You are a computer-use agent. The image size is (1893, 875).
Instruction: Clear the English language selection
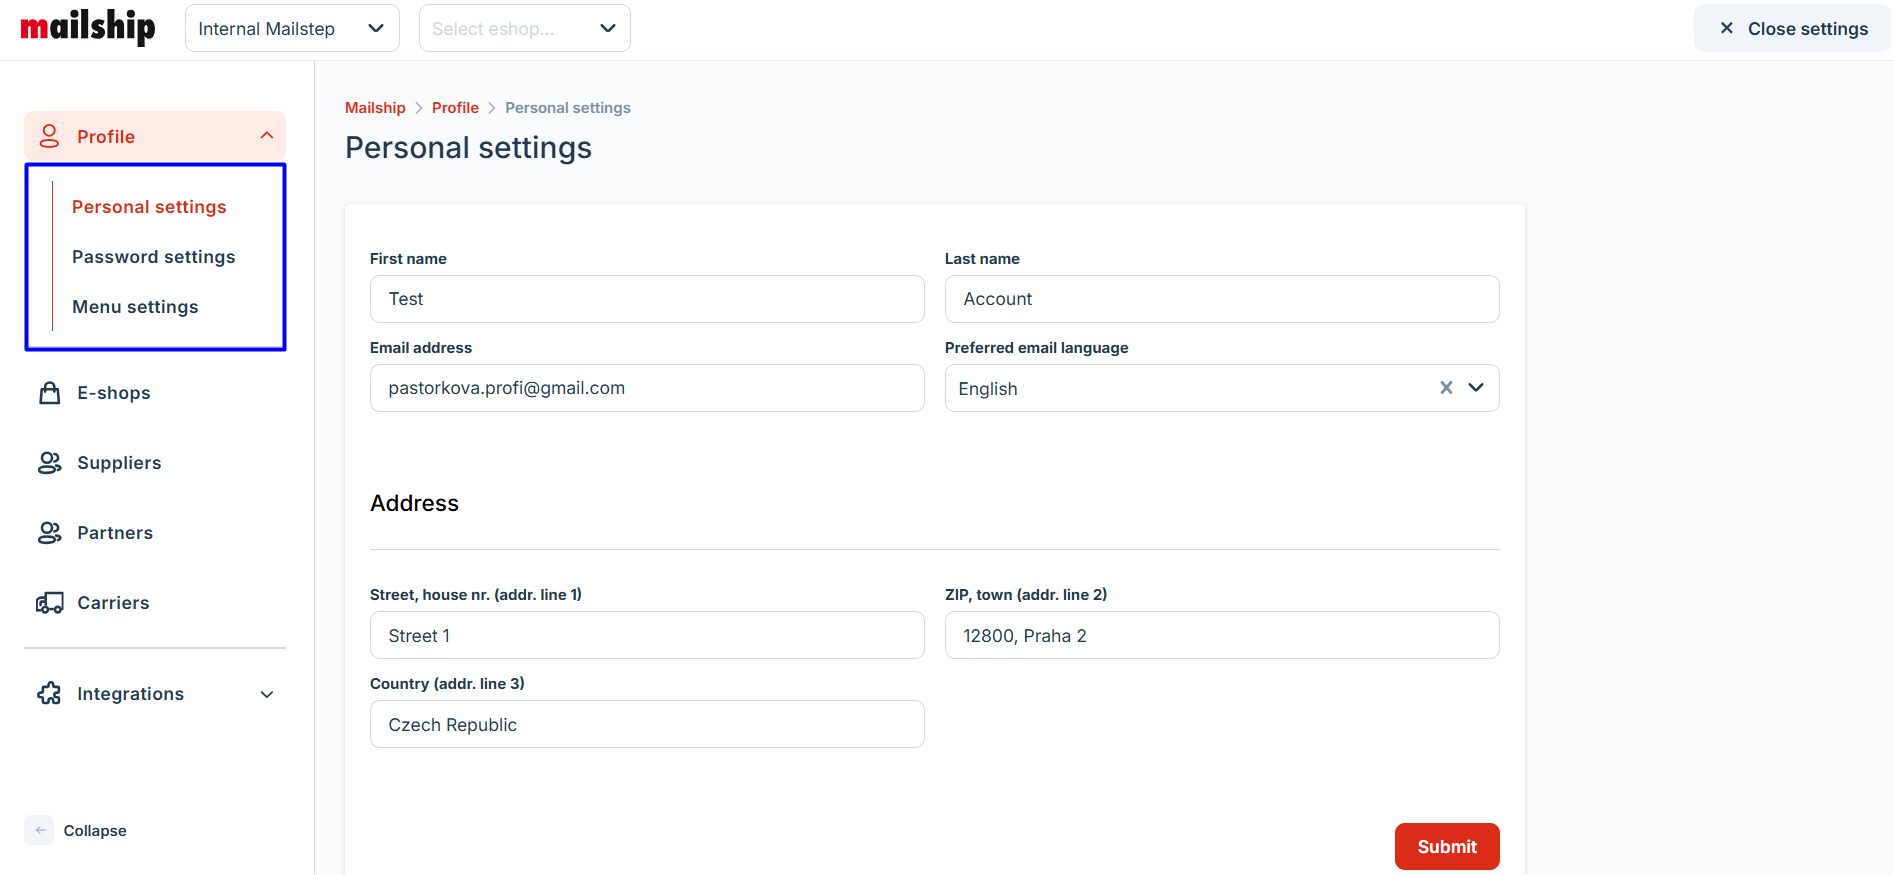point(1446,388)
